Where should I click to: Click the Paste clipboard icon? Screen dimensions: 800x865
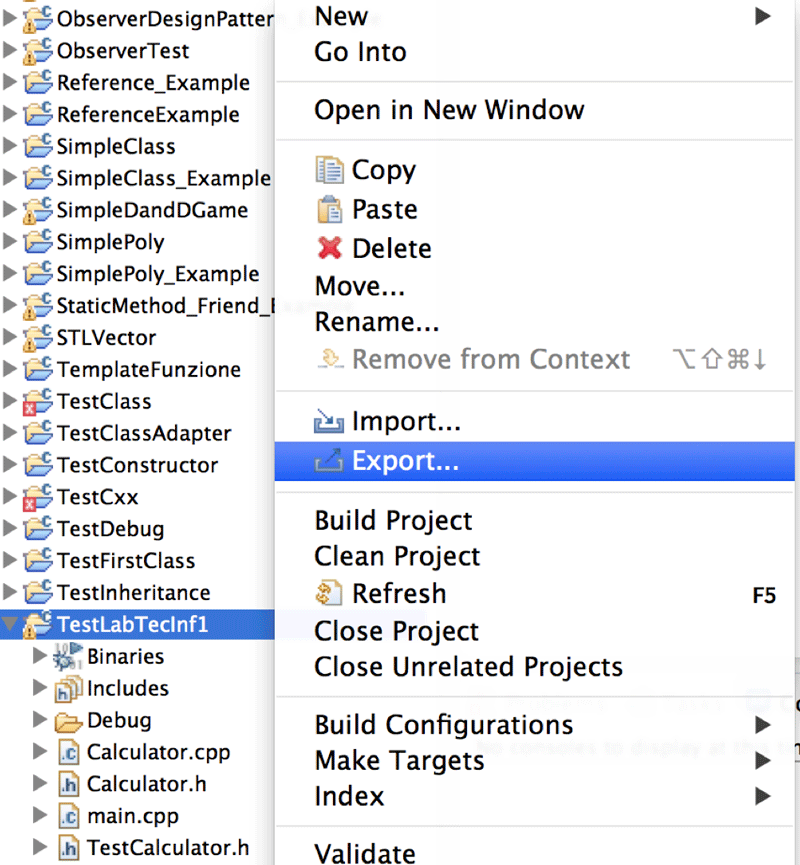[x=329, y=210]
